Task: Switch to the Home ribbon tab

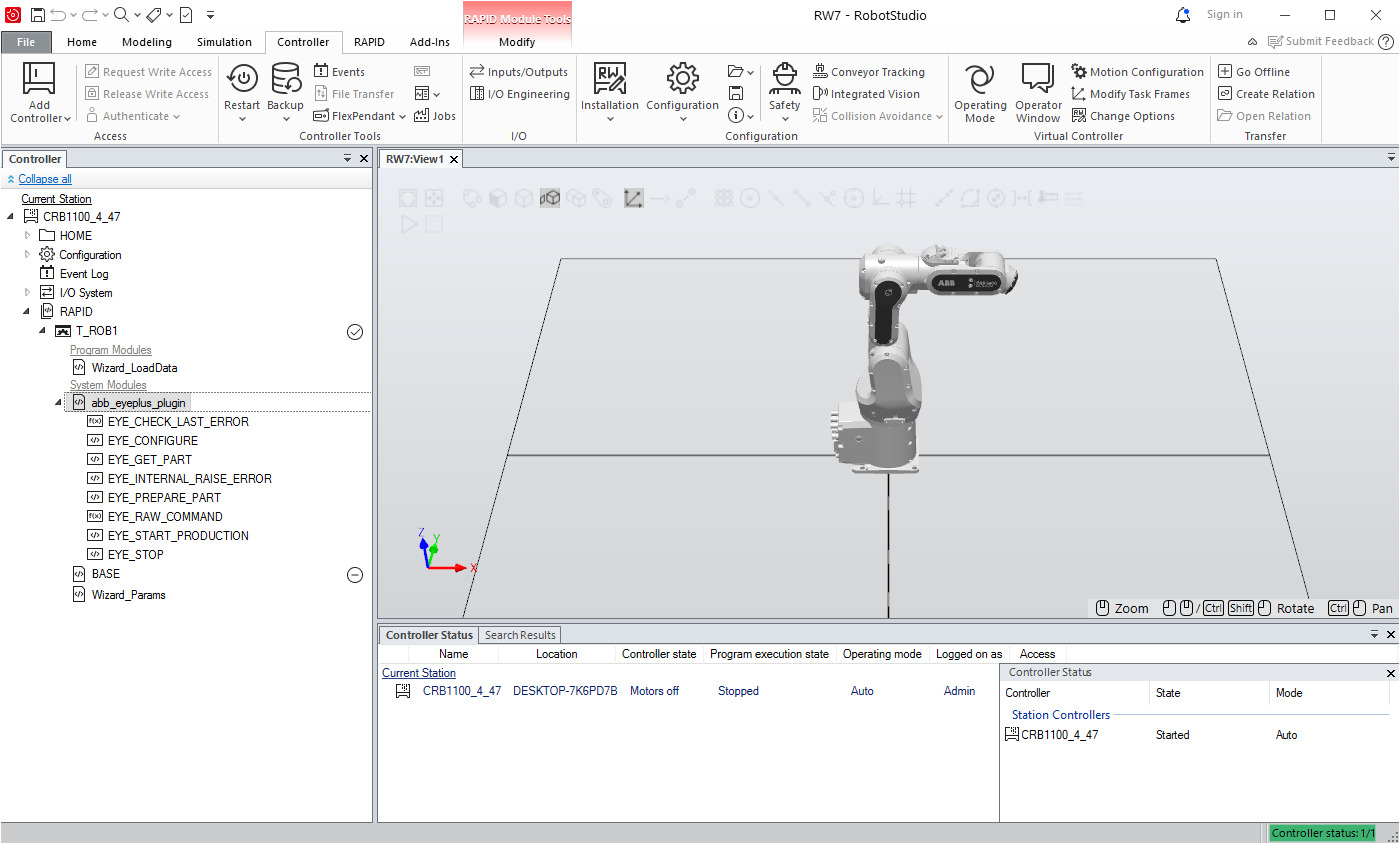Action: [82, 42]
